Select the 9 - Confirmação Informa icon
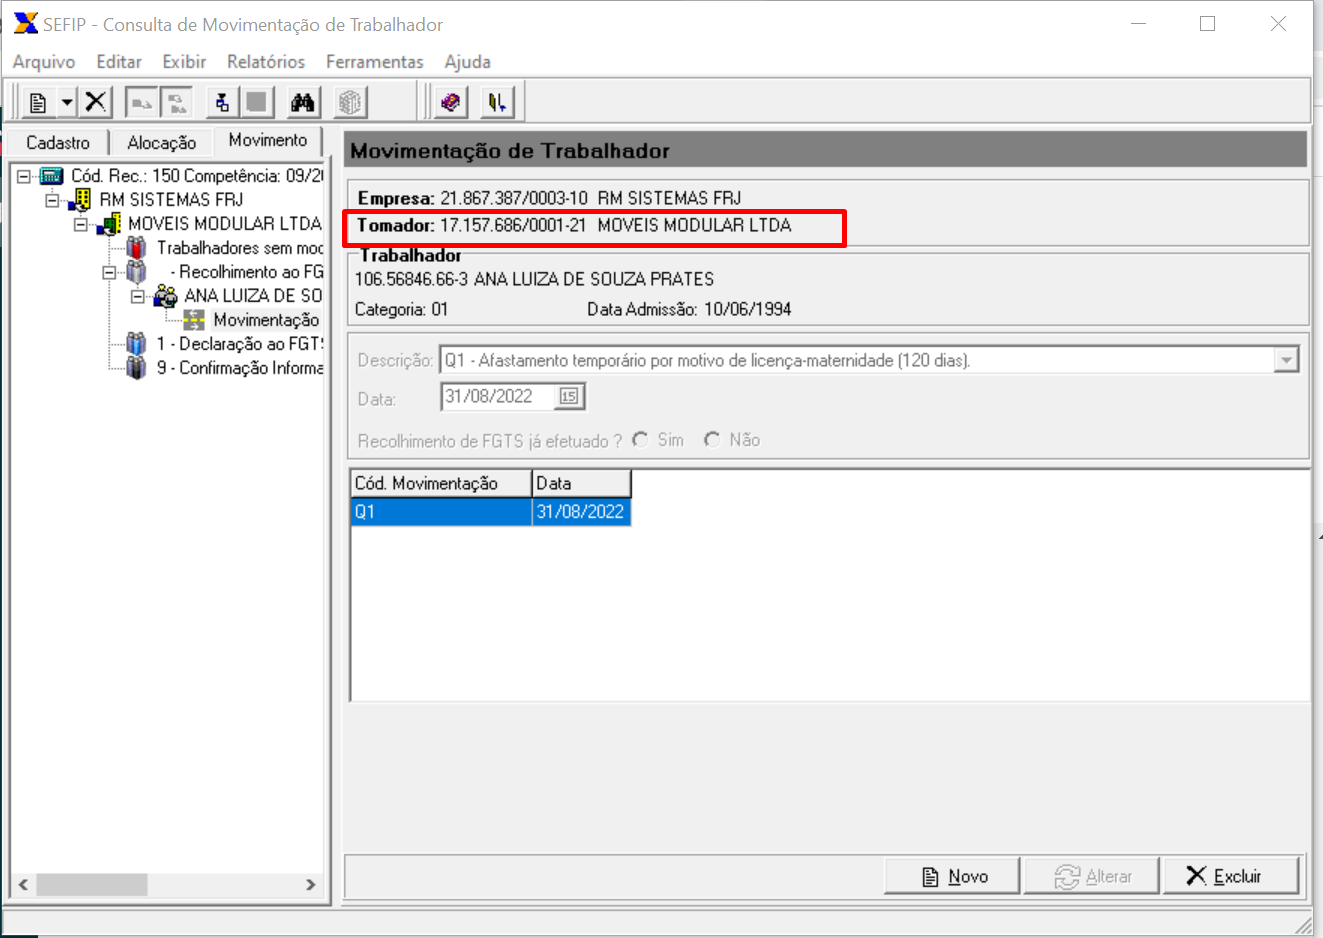 [137, 368]
